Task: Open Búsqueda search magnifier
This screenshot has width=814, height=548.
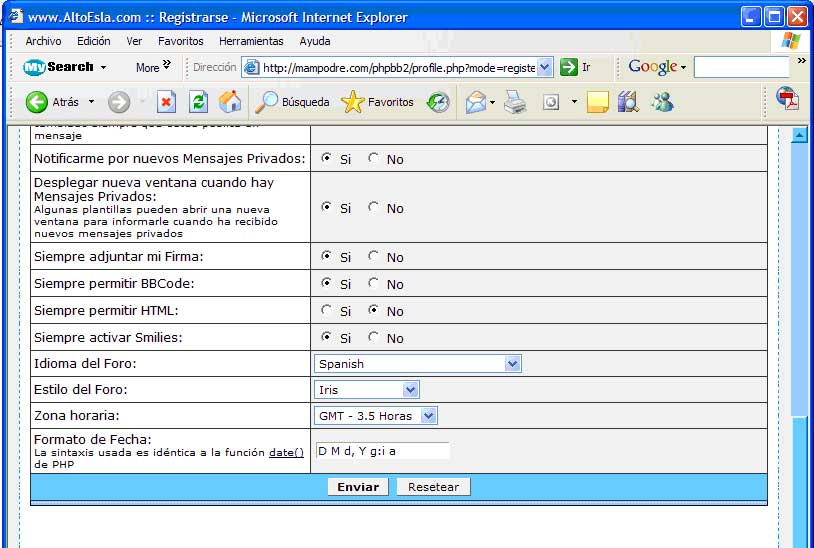Action: (x=267, y=102)
